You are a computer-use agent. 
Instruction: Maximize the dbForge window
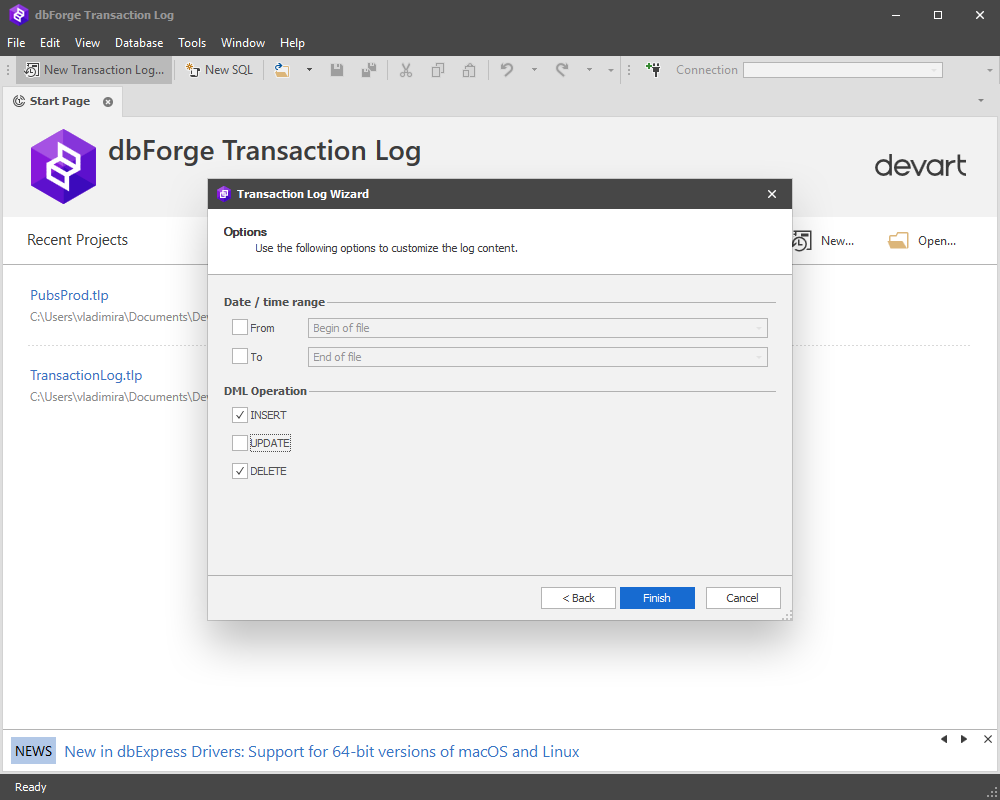938,15
